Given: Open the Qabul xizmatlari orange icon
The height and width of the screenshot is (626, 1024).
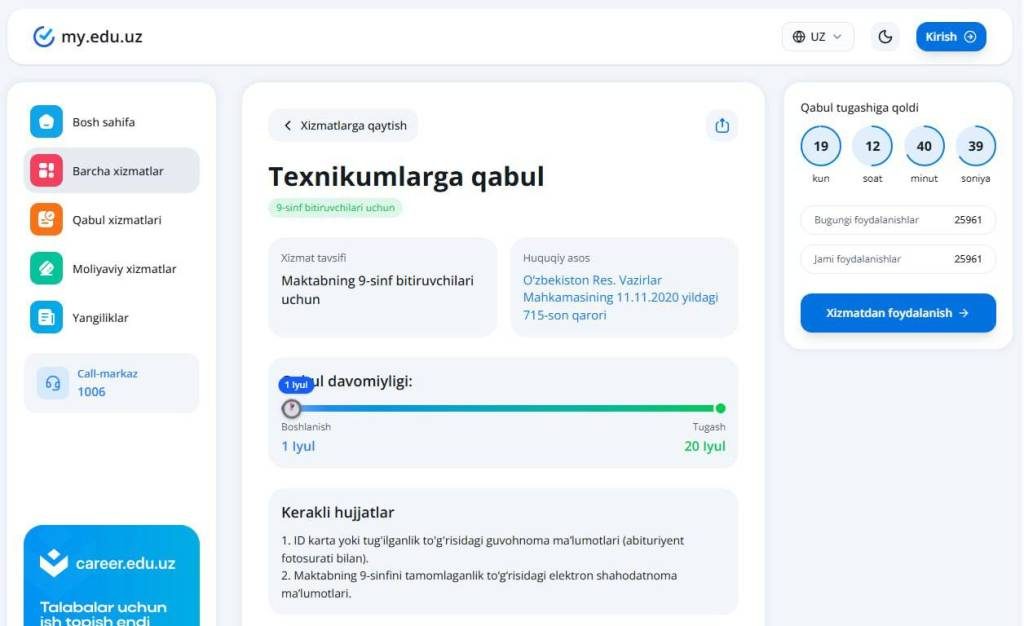Looking at the screenshot, I should (x=46, y=219).
